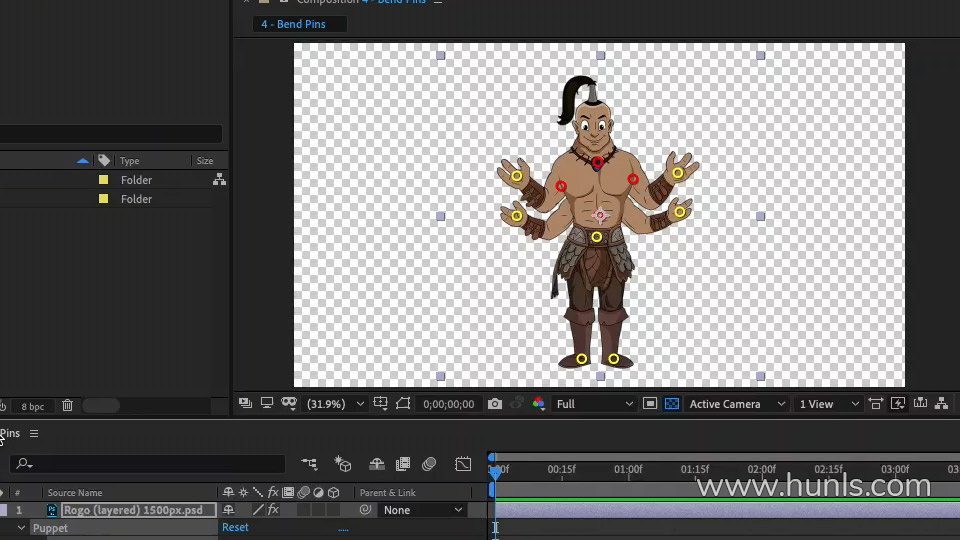Toggle the Transparency Grid button
The width and height of the screenshot is (960, 540).
pos(672,404)
